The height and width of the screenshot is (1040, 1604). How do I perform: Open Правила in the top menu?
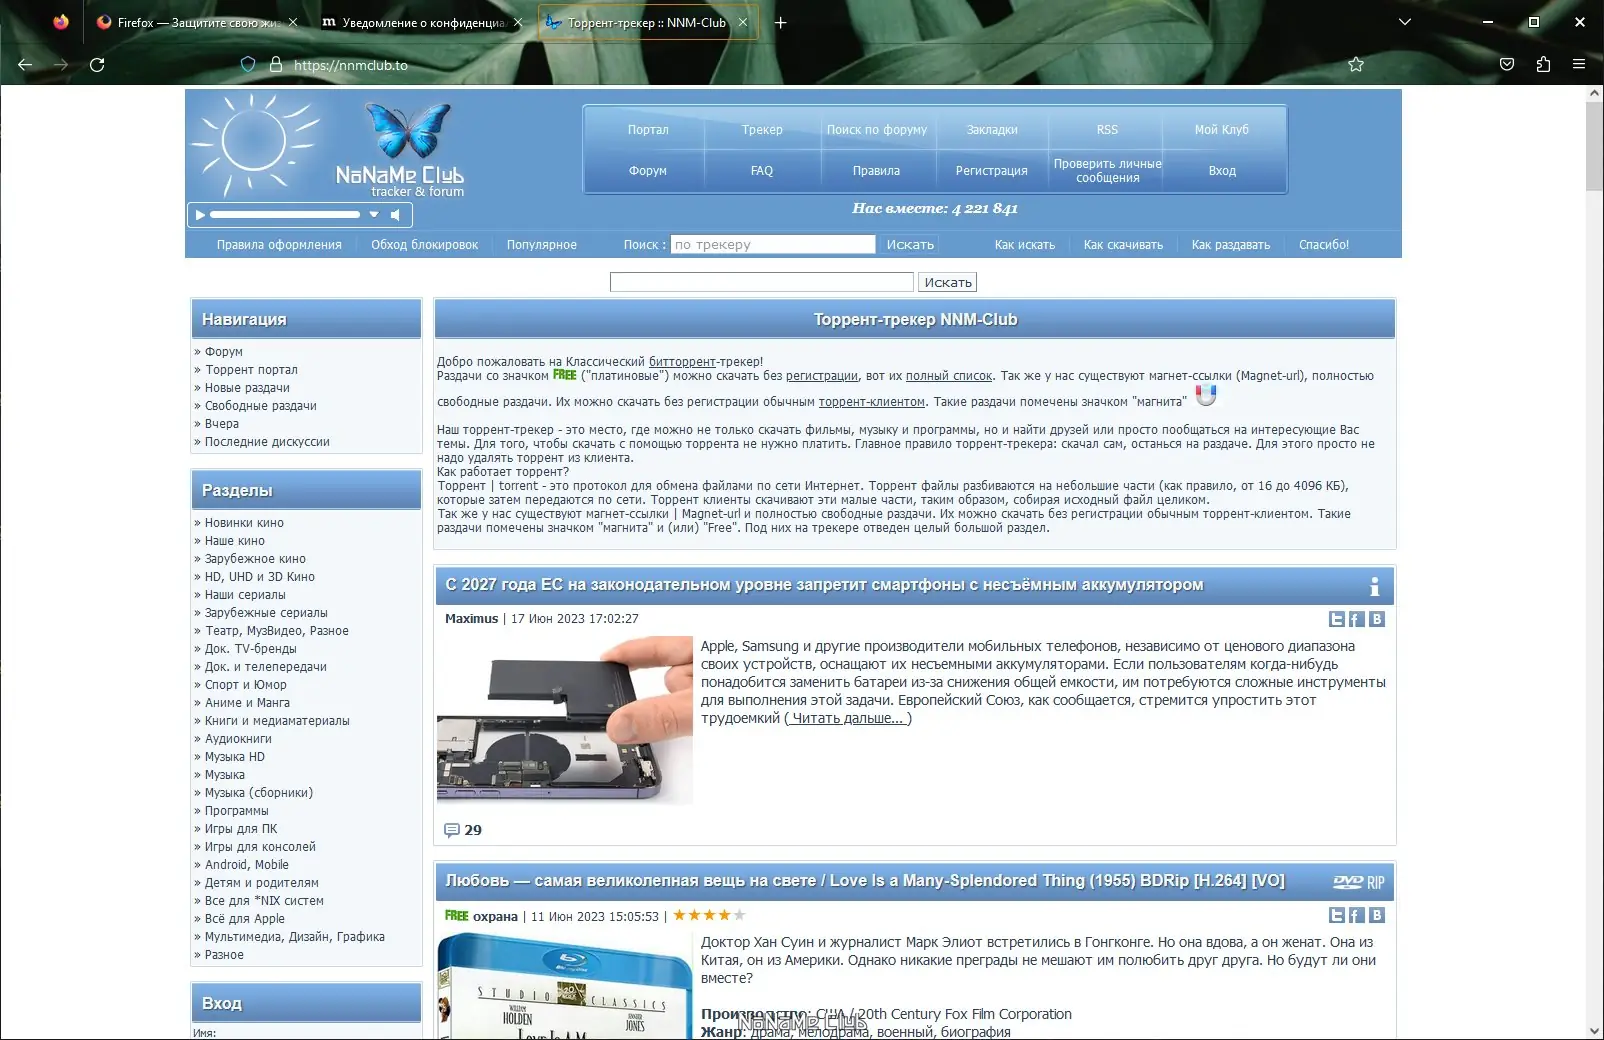[x=877, y=171]
